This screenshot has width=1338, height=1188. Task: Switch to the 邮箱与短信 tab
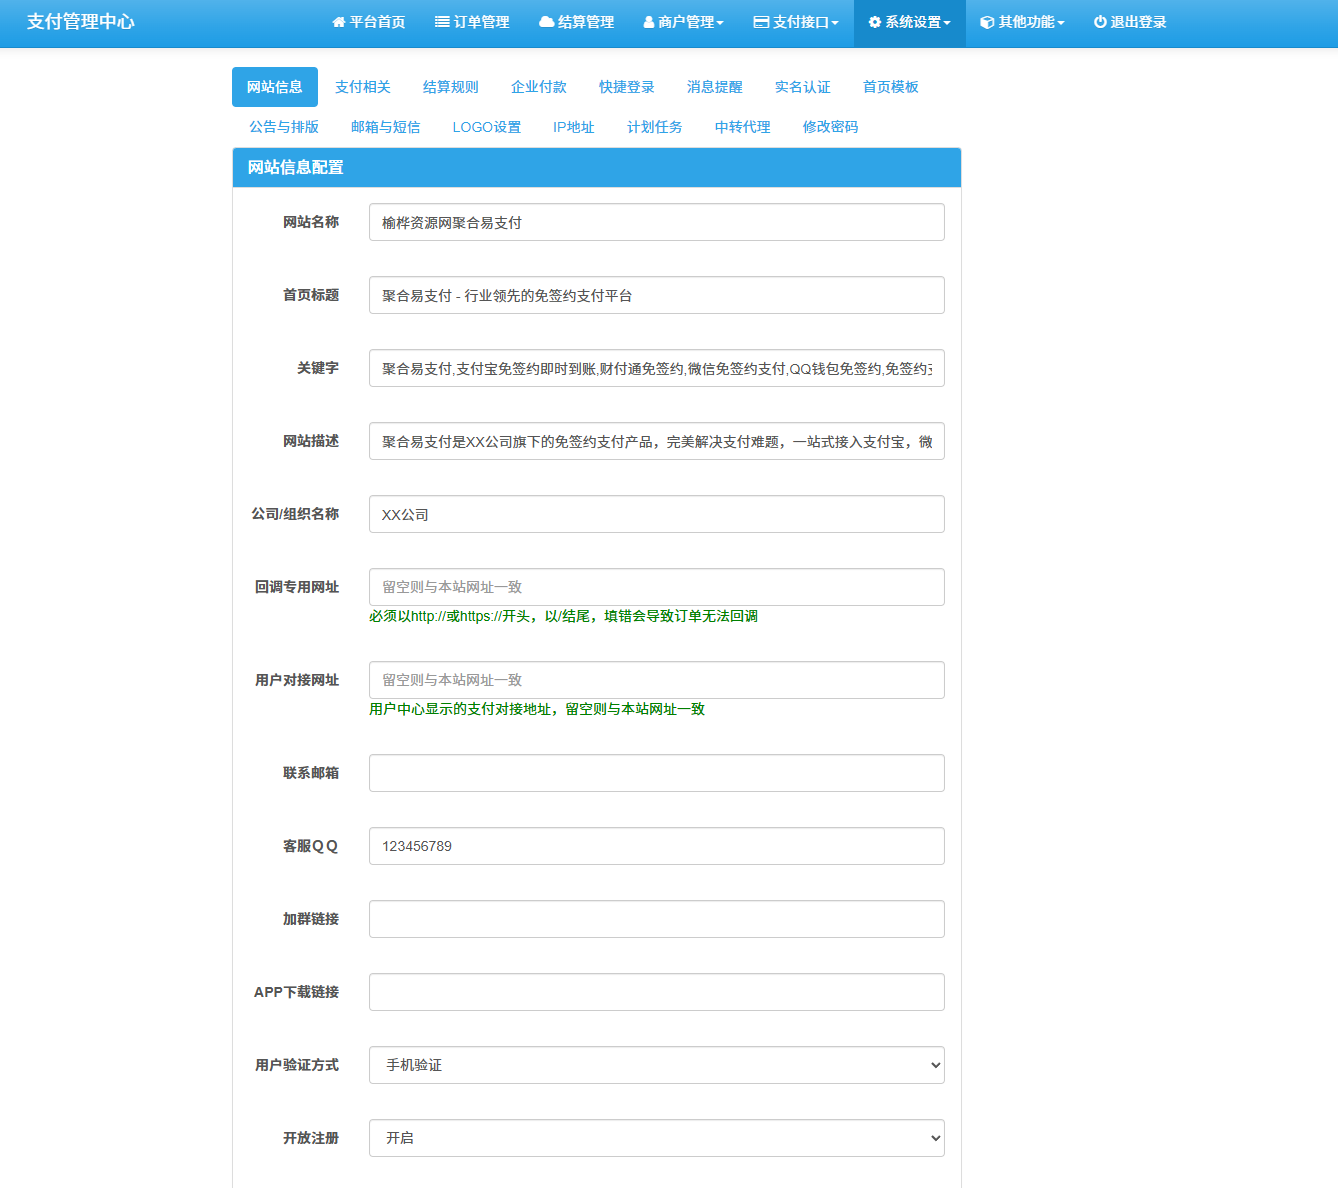click(386, 127)
